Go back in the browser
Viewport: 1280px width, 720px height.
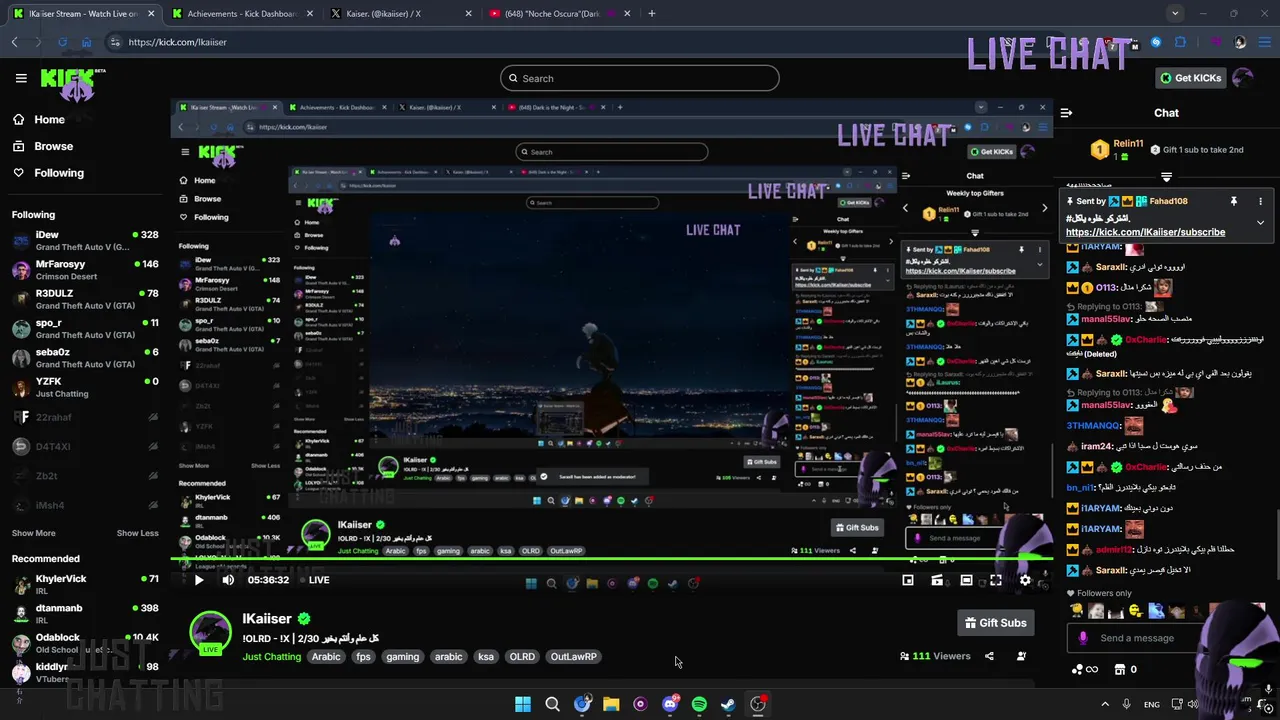(14, 42)
